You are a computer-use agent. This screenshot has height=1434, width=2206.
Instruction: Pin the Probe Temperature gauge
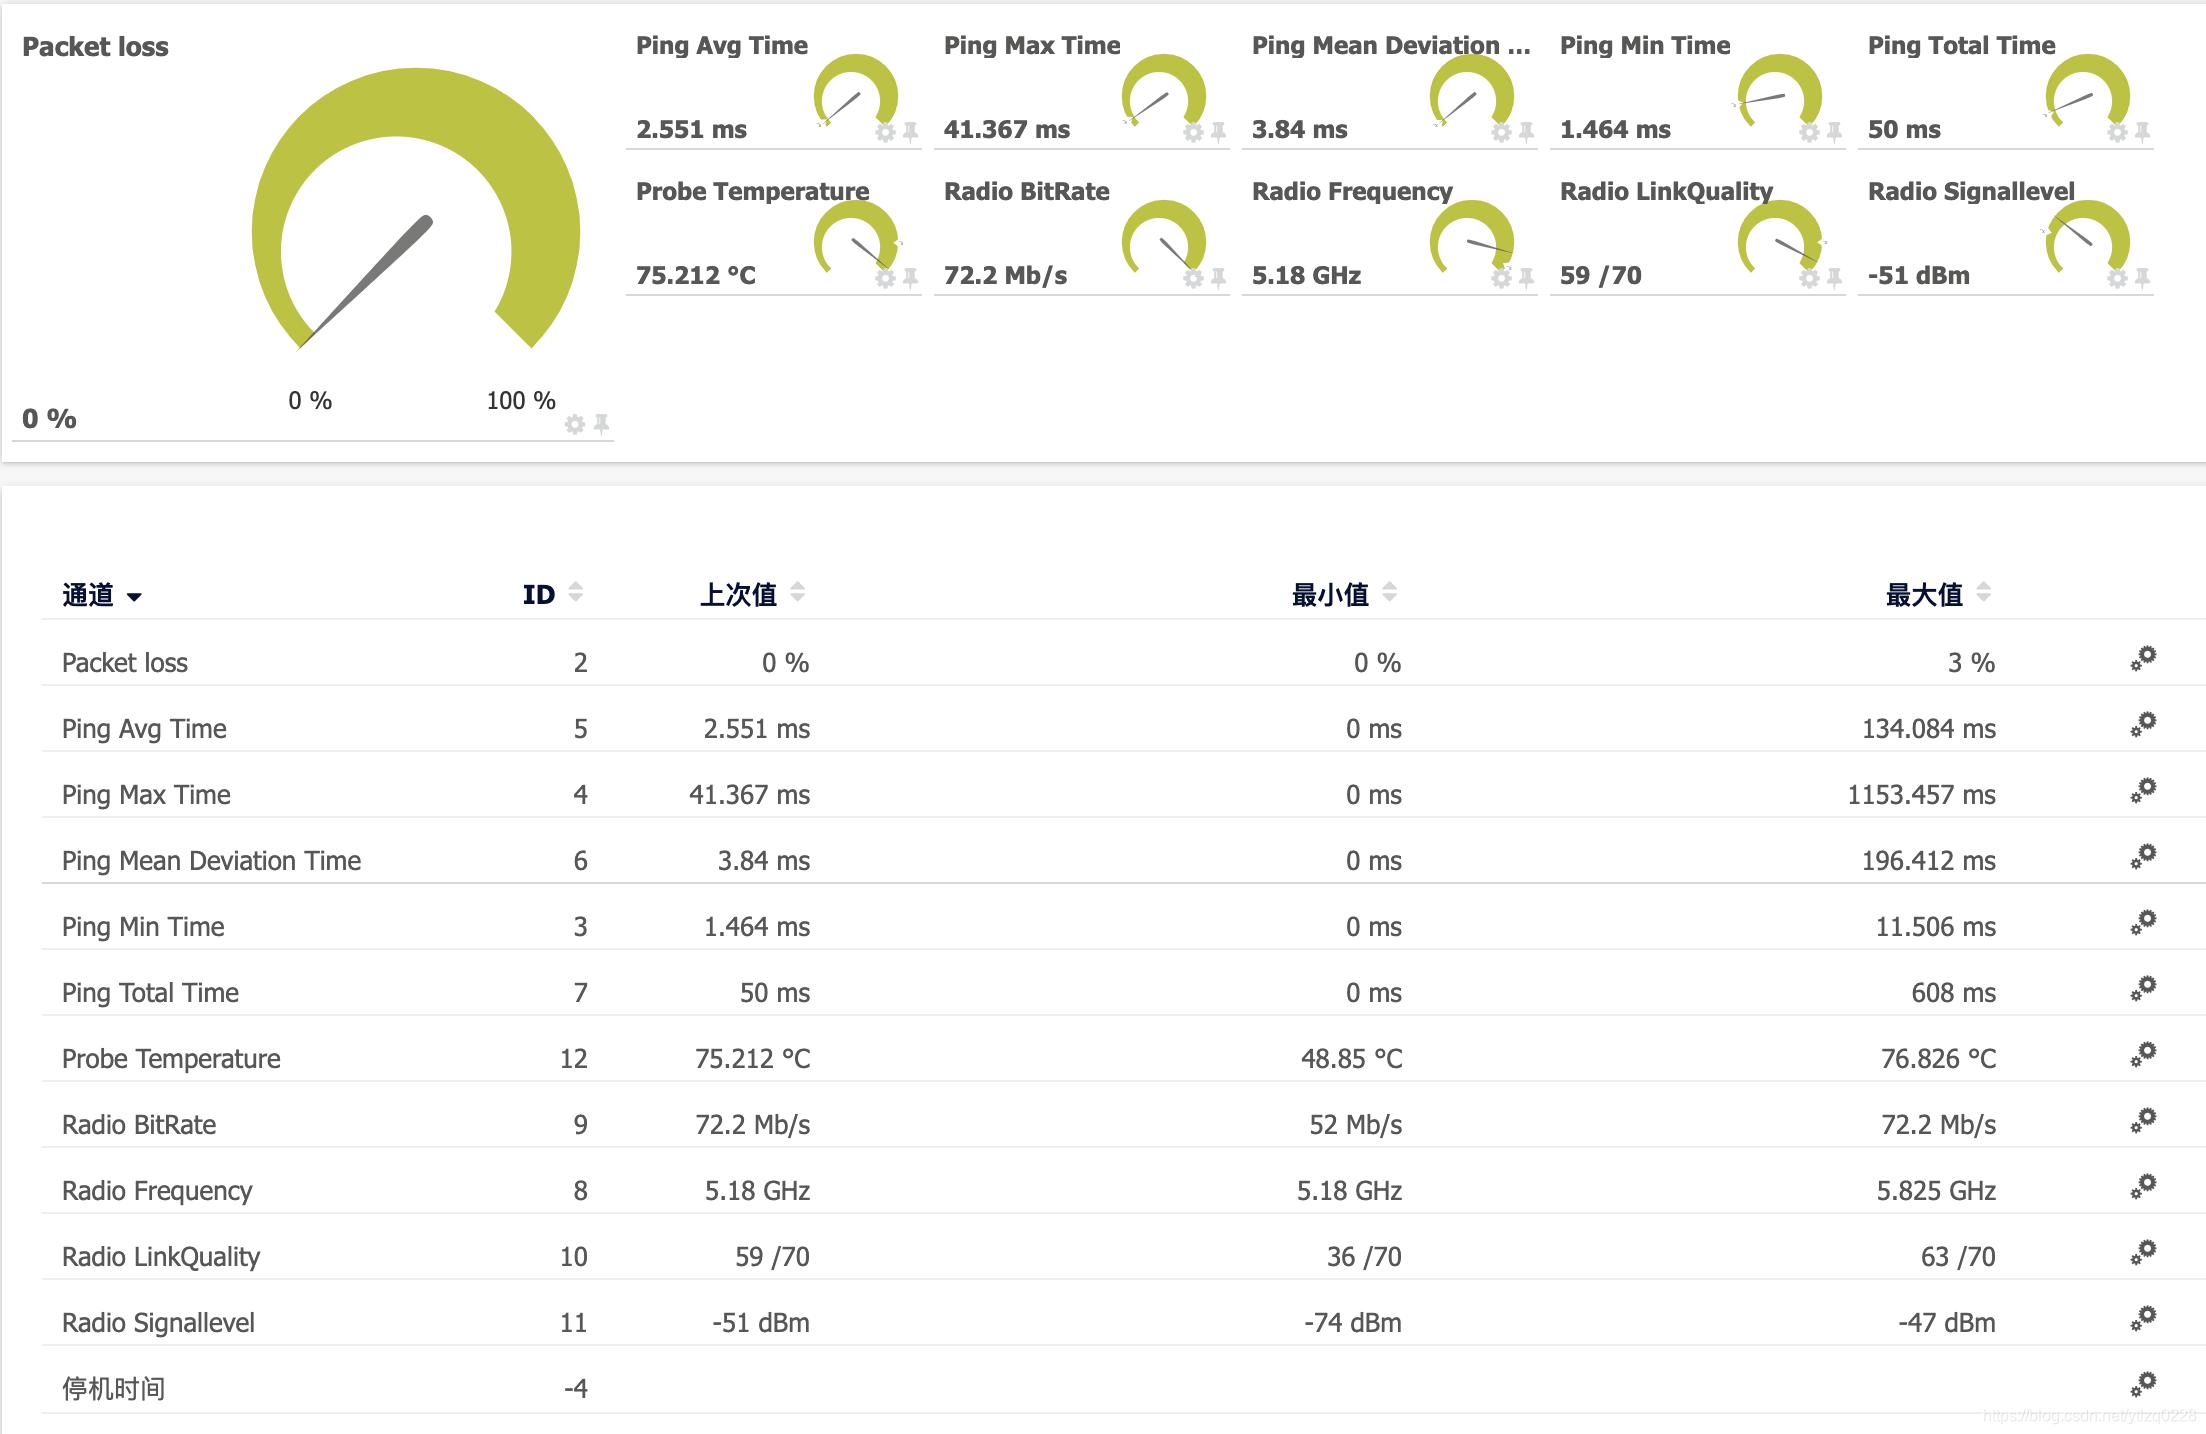910,277
